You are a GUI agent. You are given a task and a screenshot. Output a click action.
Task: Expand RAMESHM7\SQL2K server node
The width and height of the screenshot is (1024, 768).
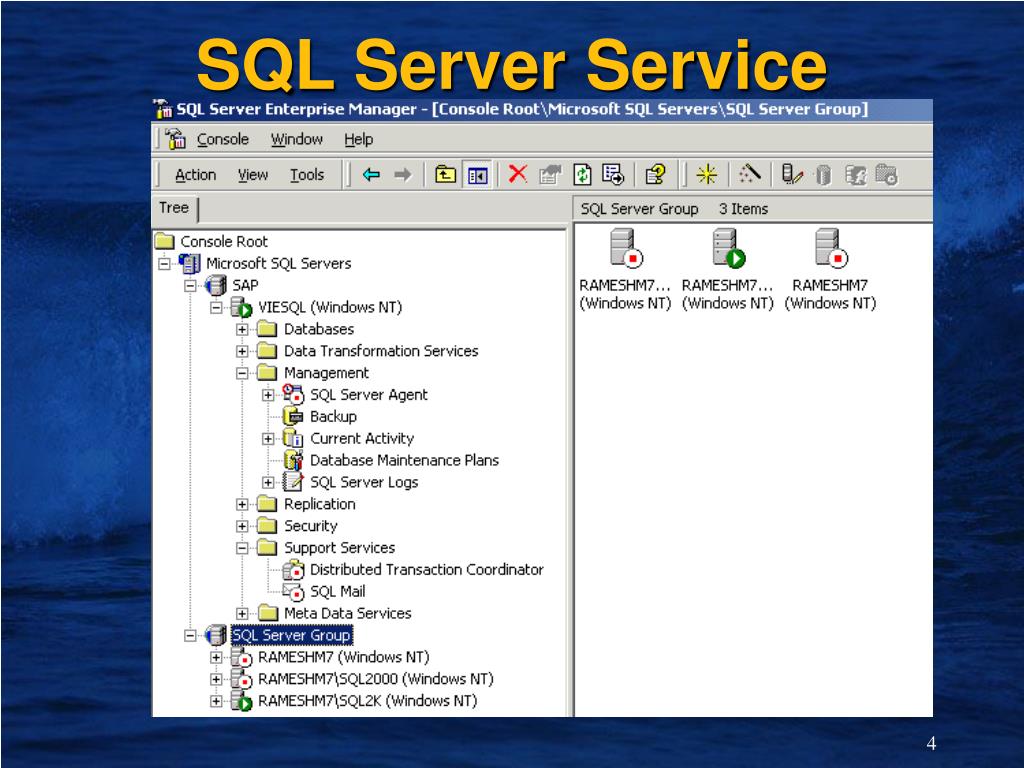[216, 701]
